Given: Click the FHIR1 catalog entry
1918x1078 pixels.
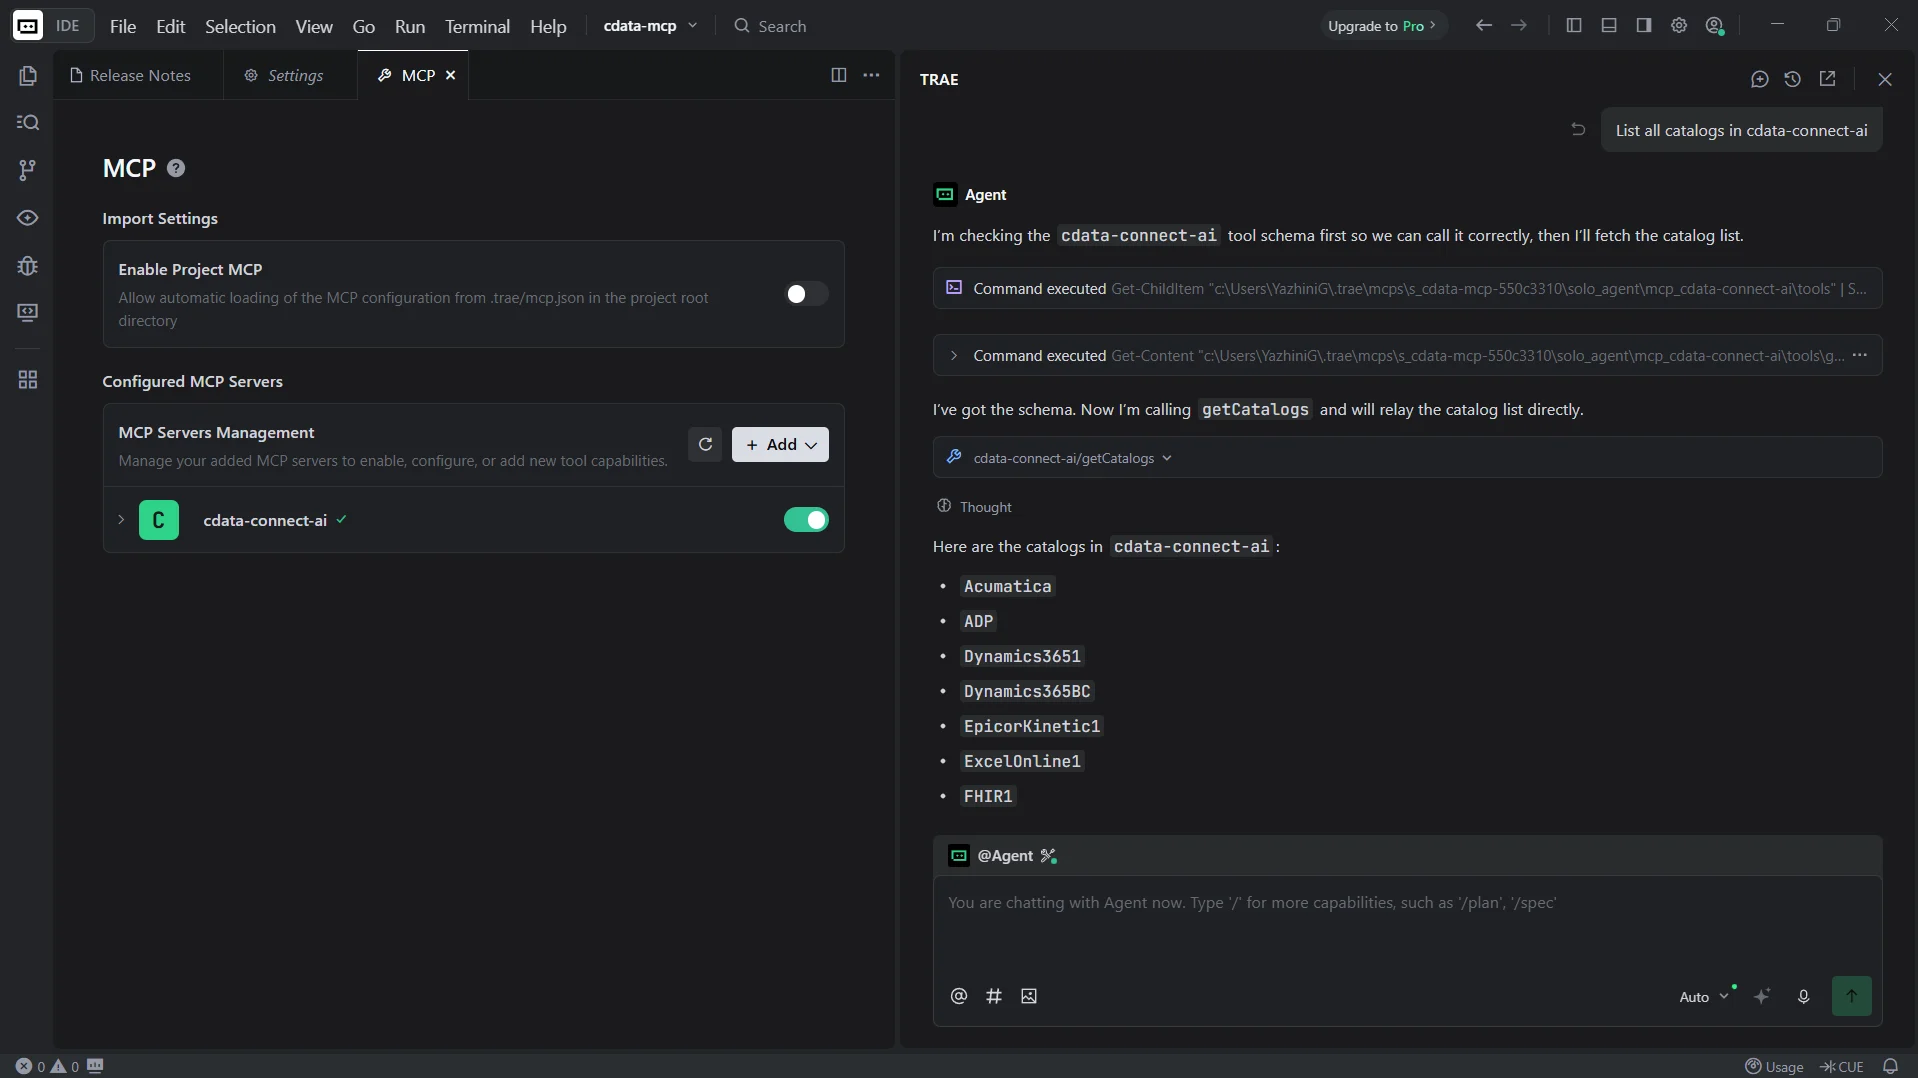Looking at the screenshot, I should coord(988,796).
